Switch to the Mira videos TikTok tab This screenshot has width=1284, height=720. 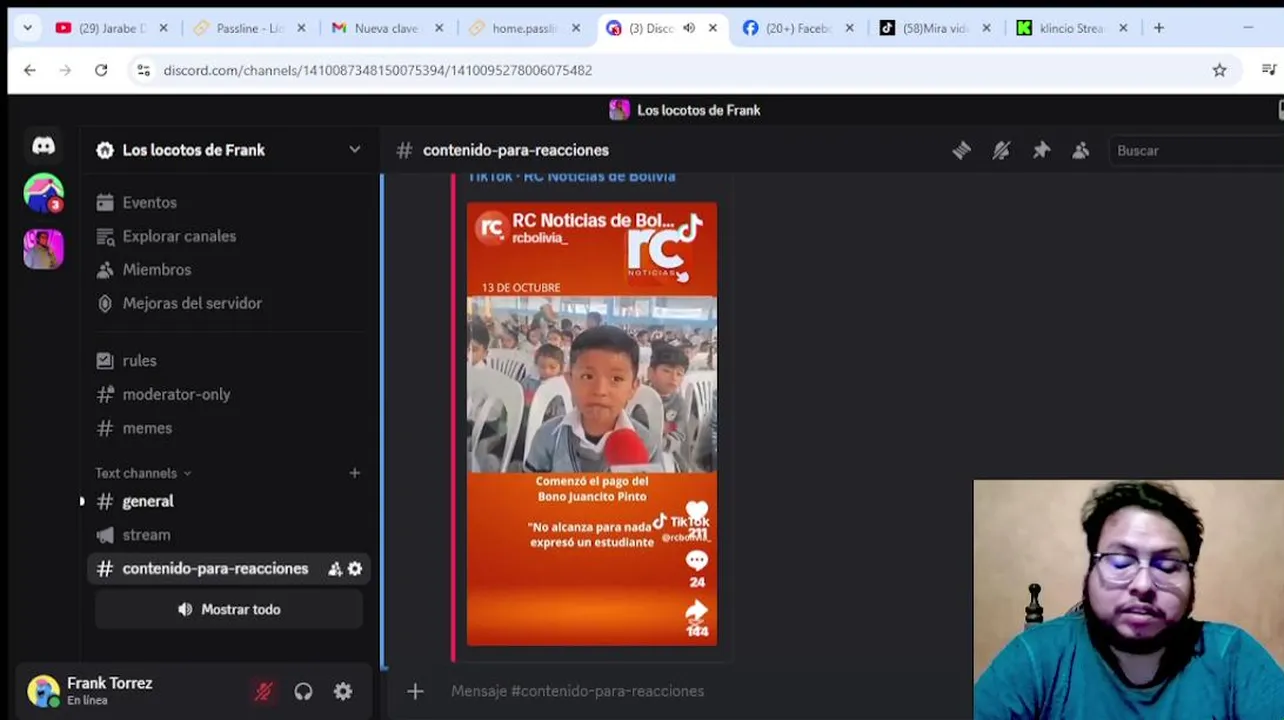click(936, 28)
